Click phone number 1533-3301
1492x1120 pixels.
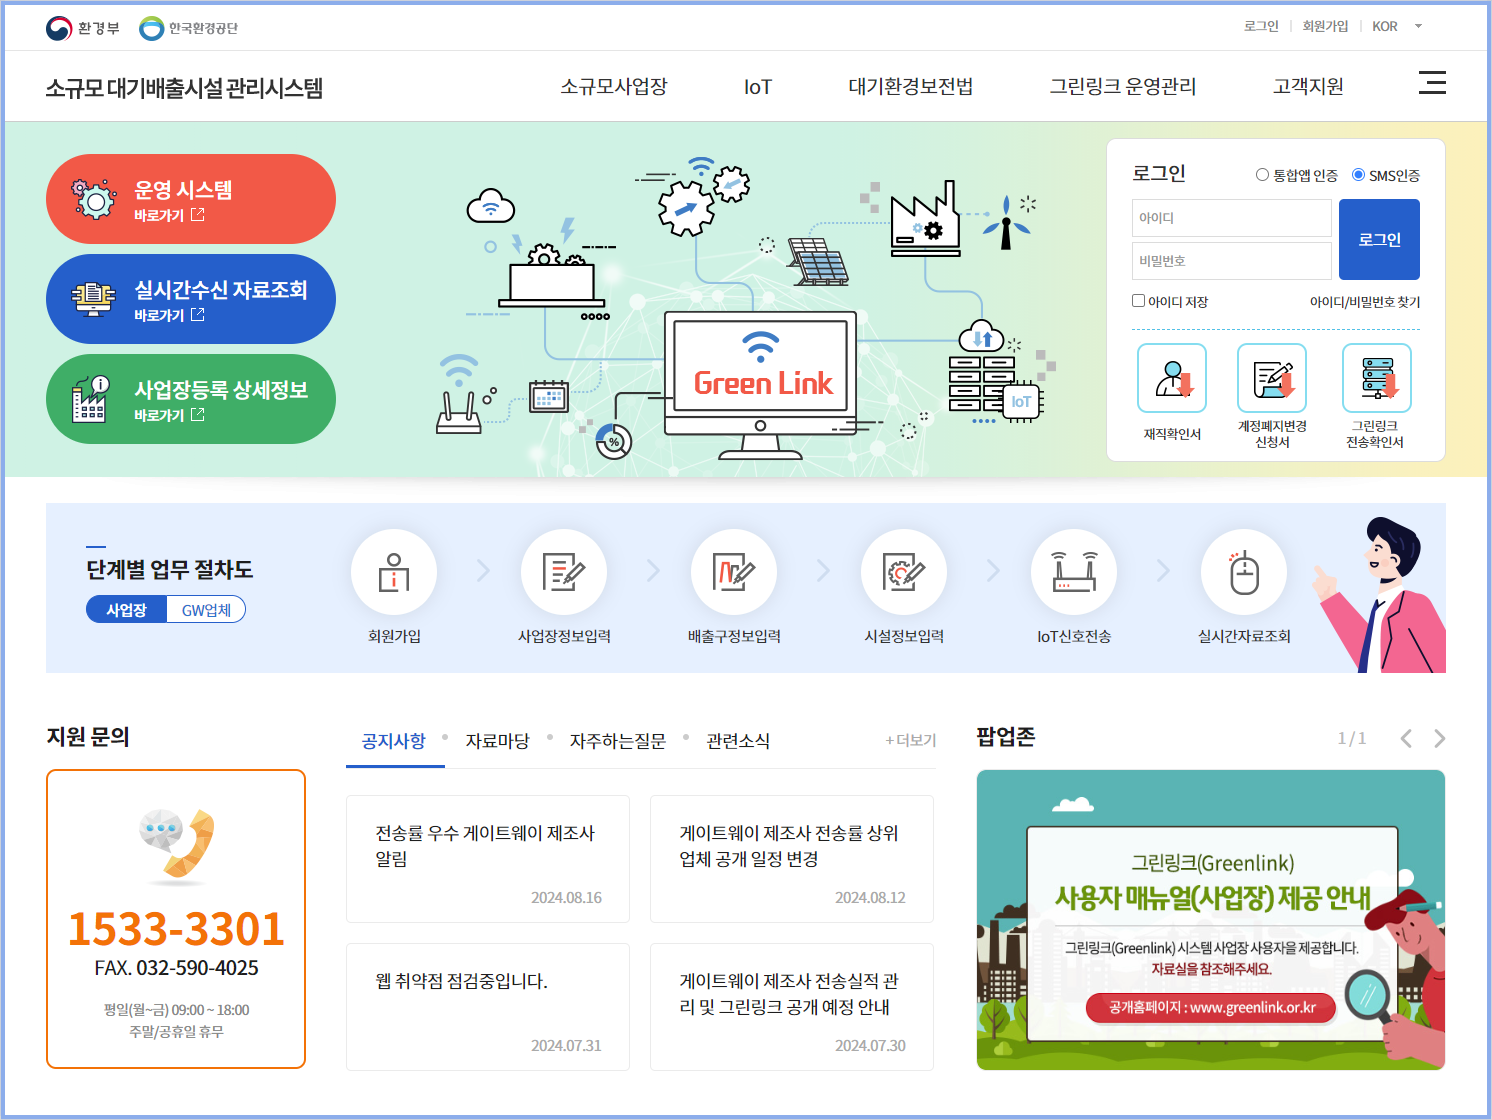[176, 929]
